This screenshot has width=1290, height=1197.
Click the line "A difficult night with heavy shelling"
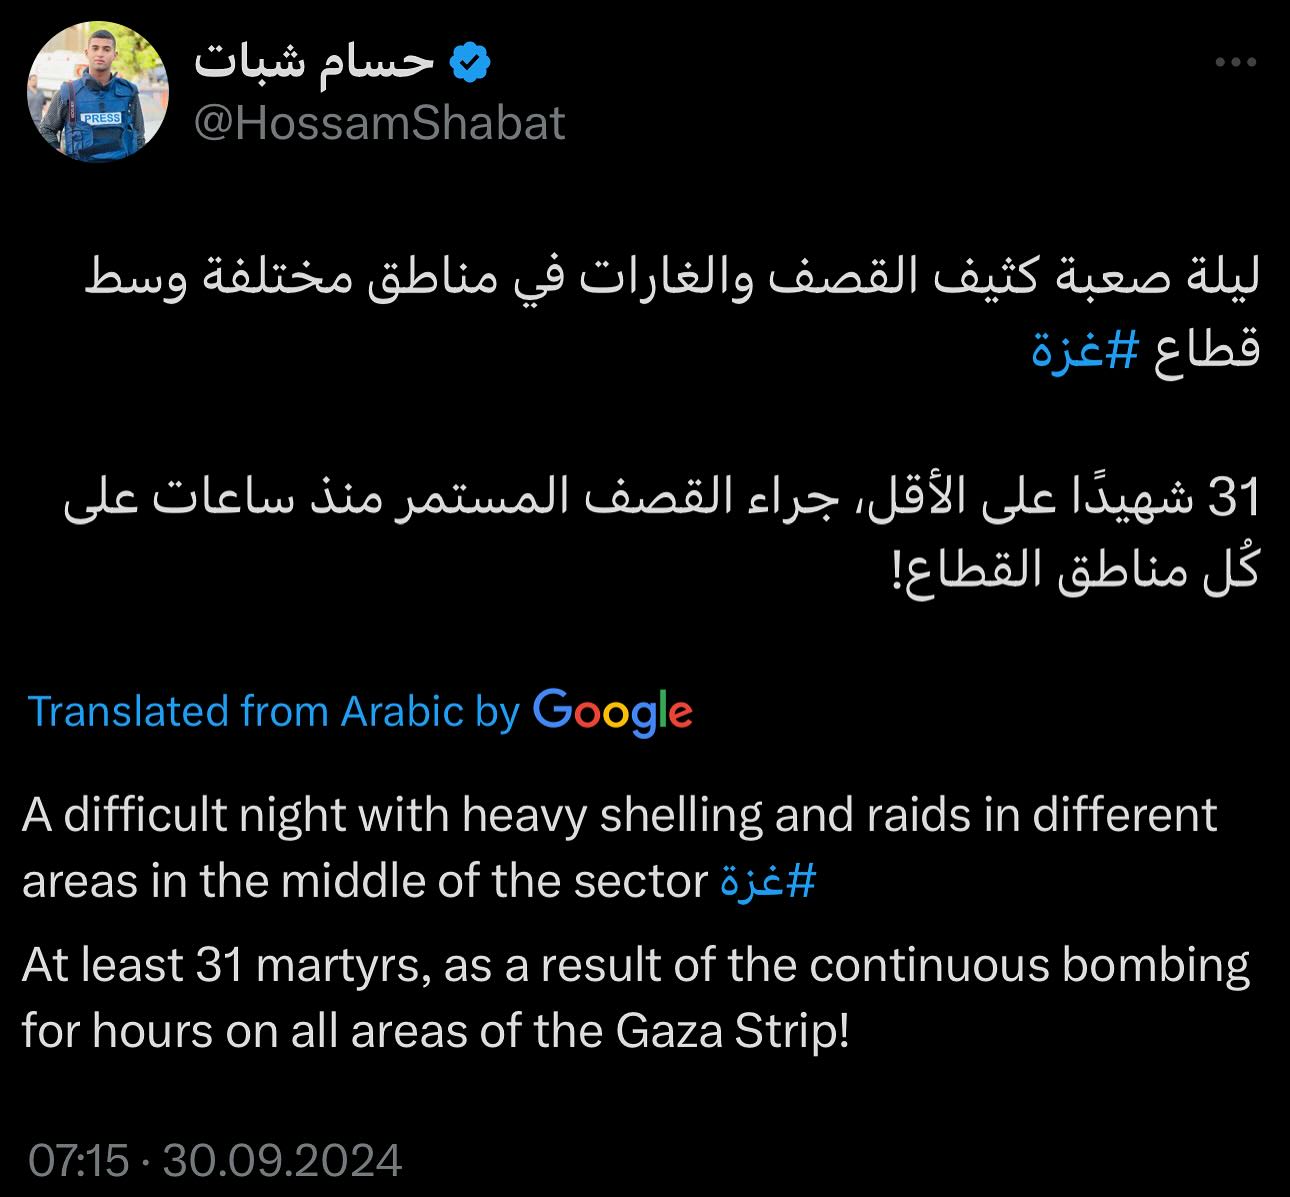click(620, 816)
